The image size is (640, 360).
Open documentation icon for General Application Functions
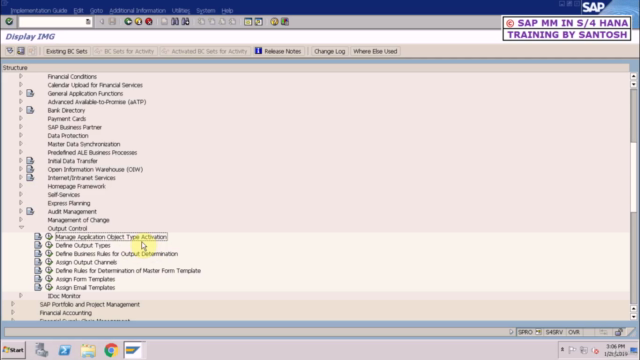(x=30, y=93)
